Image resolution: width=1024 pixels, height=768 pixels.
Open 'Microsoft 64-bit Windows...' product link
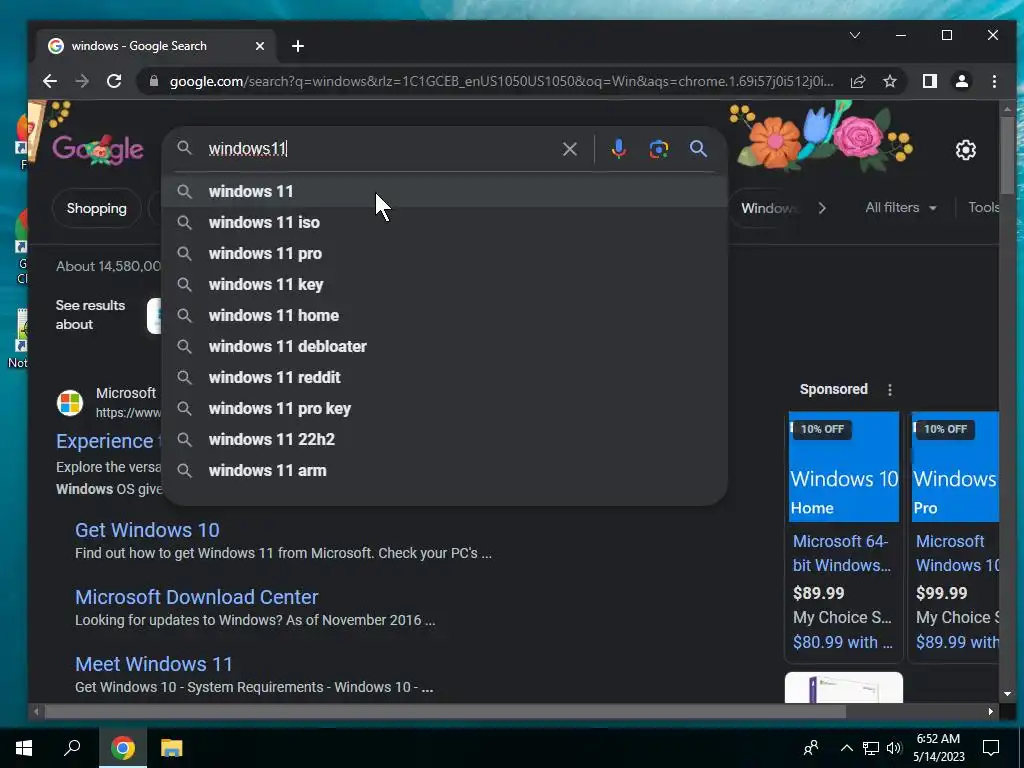(842, 553)
